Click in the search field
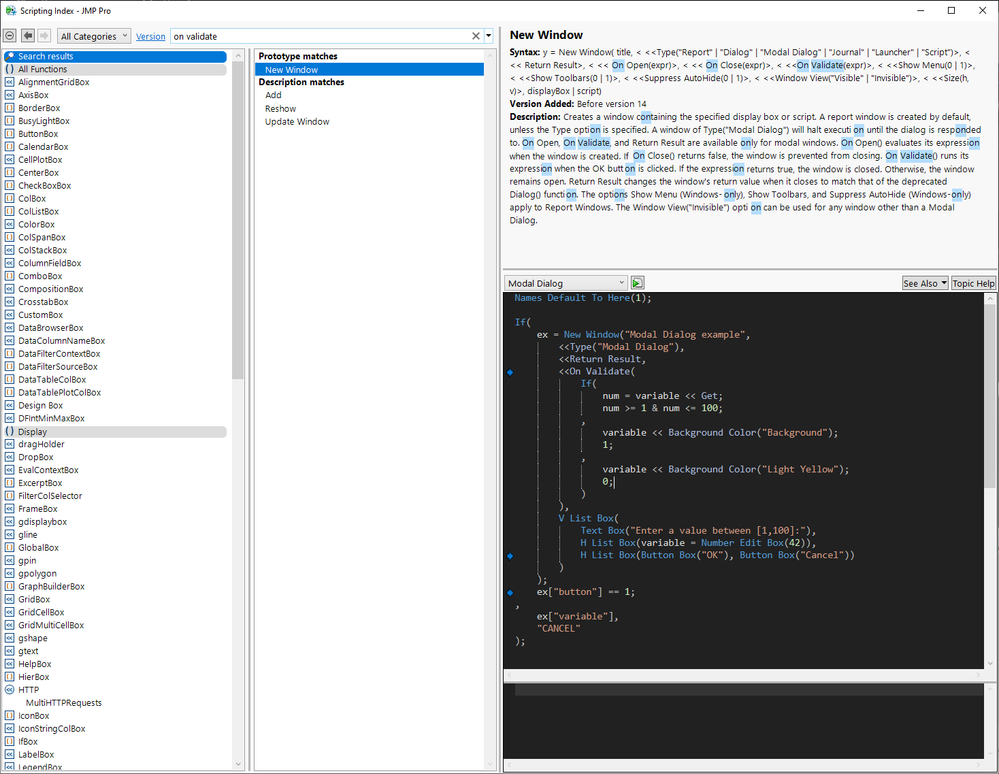The image size is (999, 774). pyautogui.click(x=320, y=36)
